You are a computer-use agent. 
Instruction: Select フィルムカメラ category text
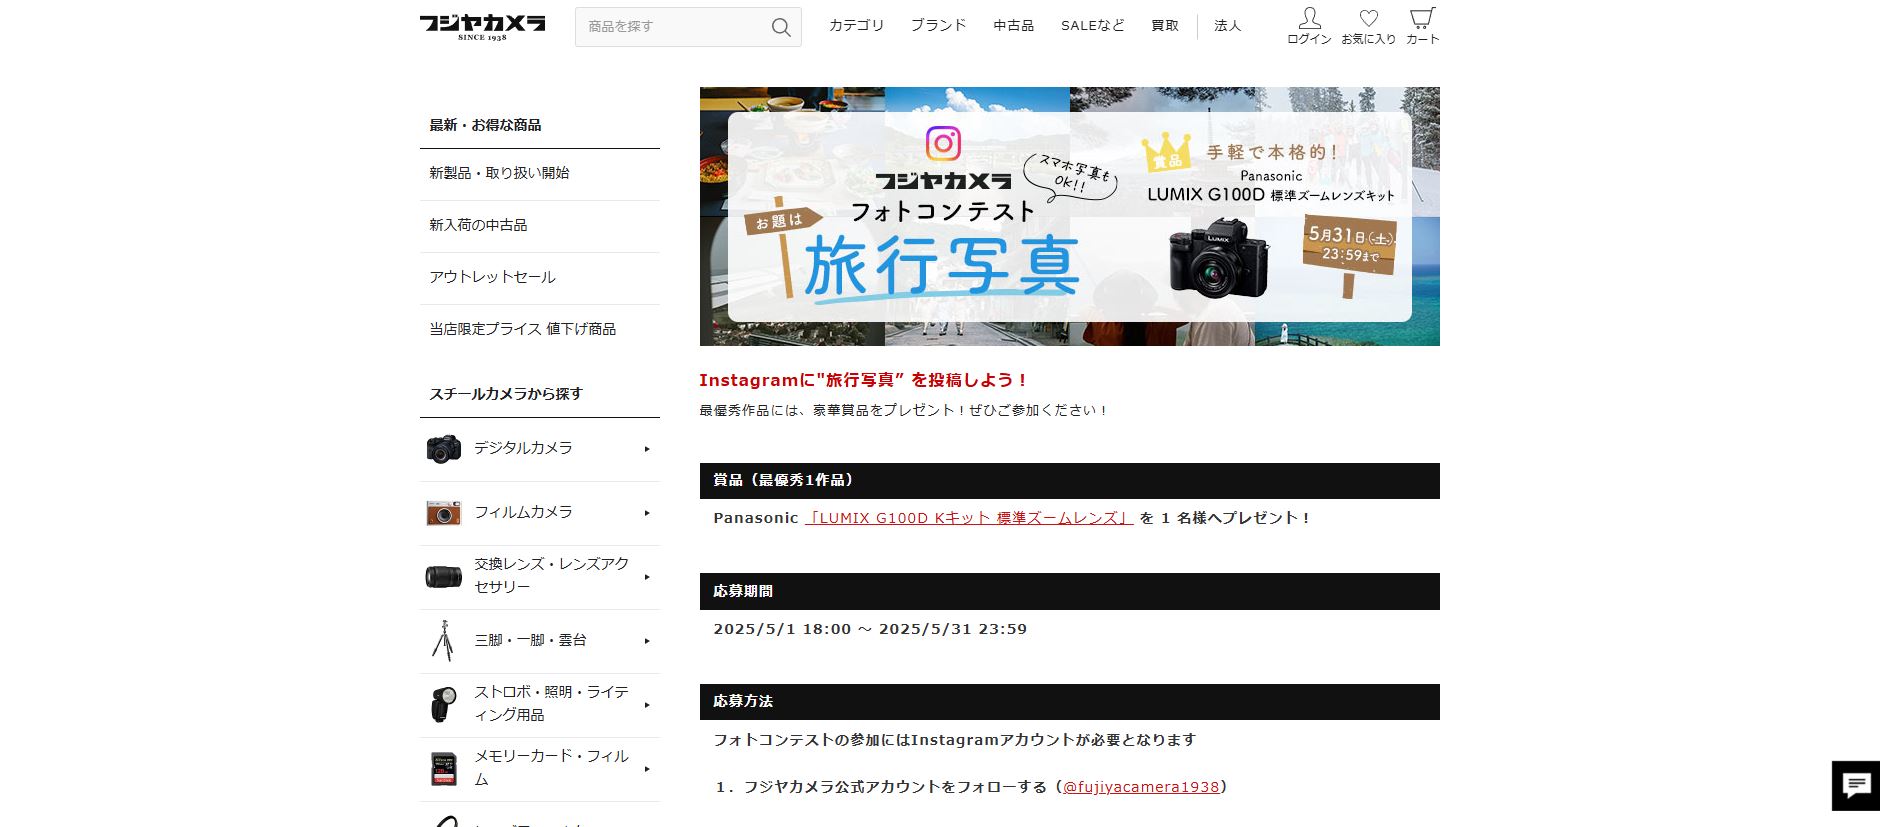[523, 512]
